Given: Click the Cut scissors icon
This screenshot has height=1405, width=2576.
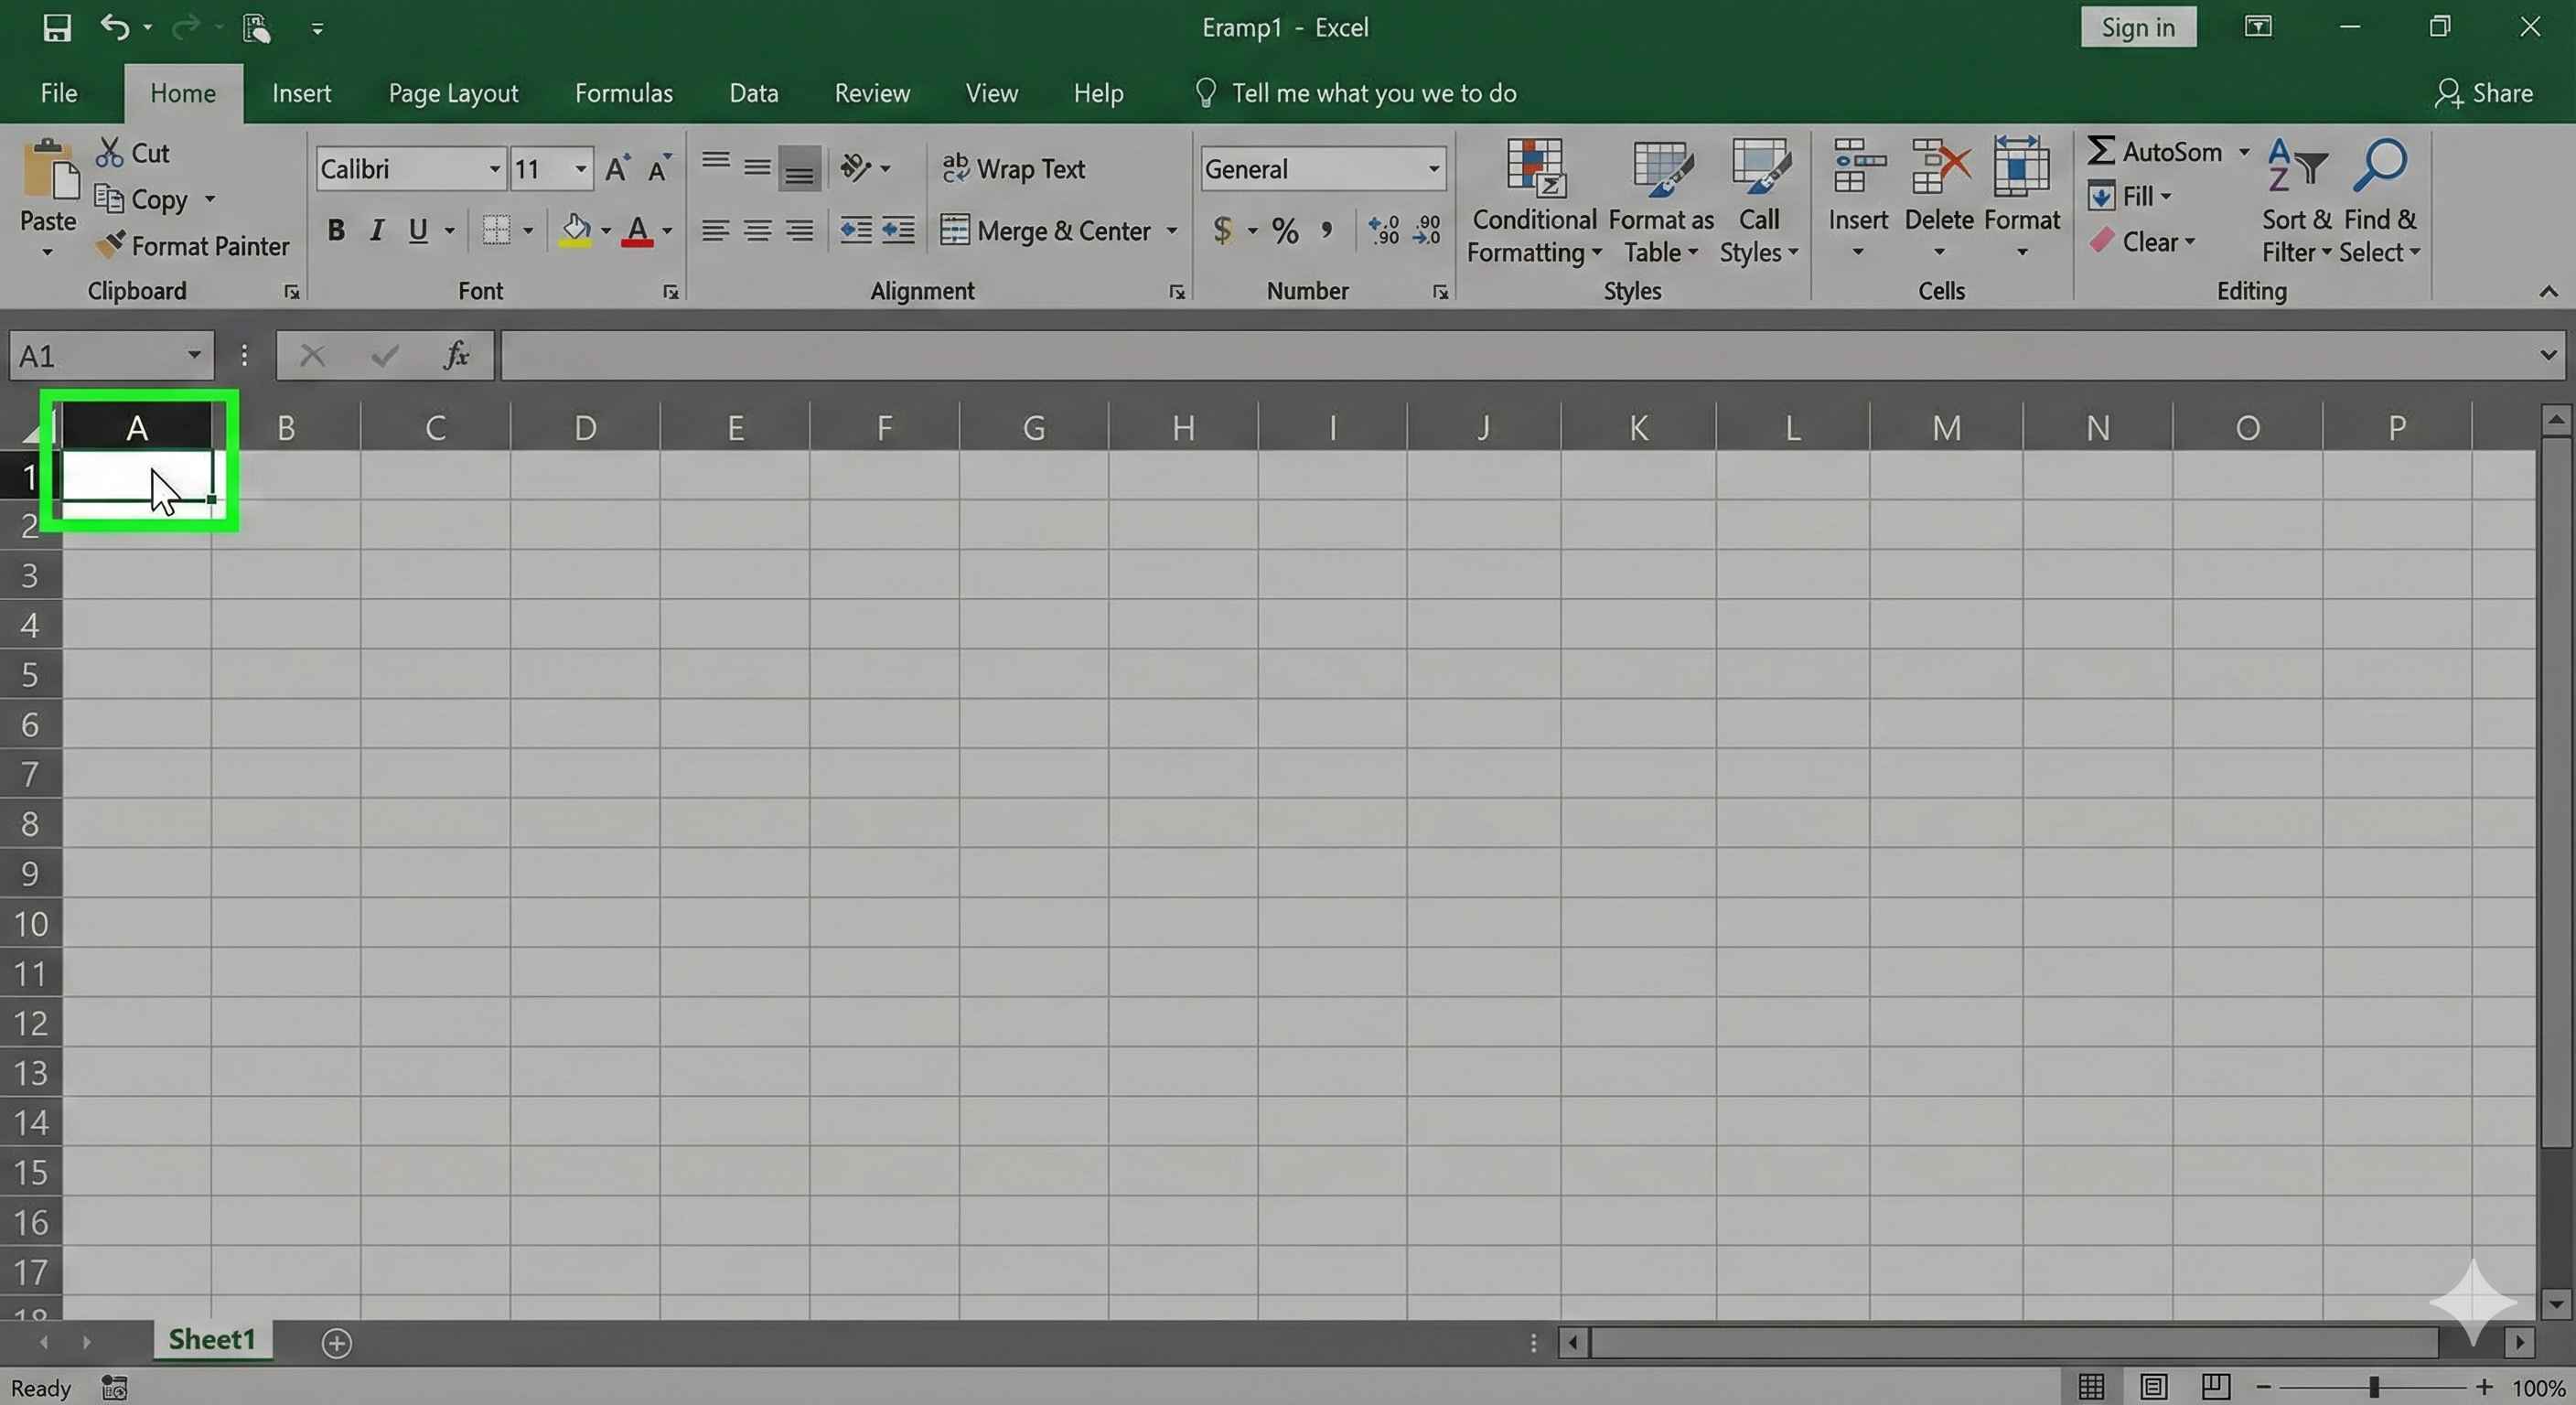Looking at the screenshot, I should coord(108,153).
